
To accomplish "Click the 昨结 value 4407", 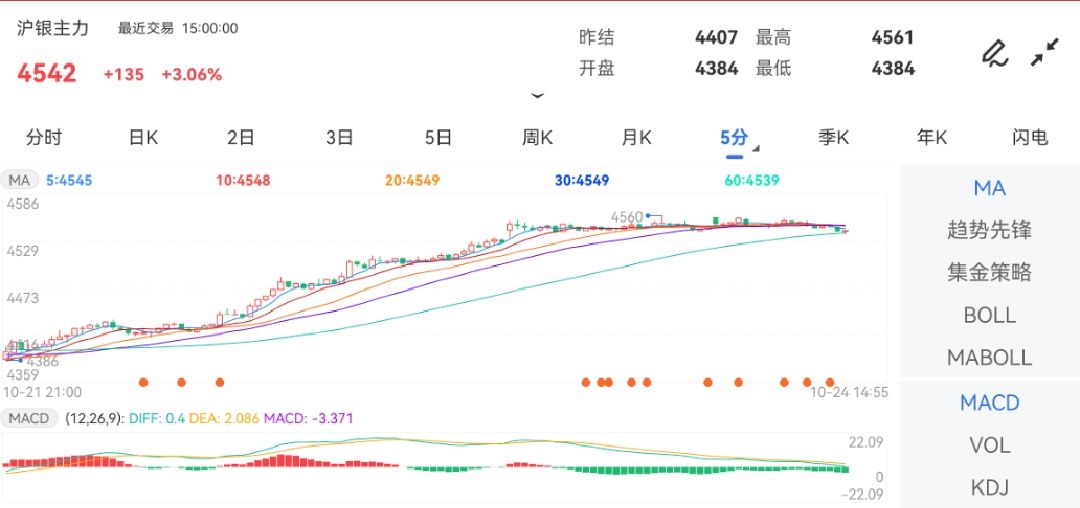I will click(x=716, y=37).
